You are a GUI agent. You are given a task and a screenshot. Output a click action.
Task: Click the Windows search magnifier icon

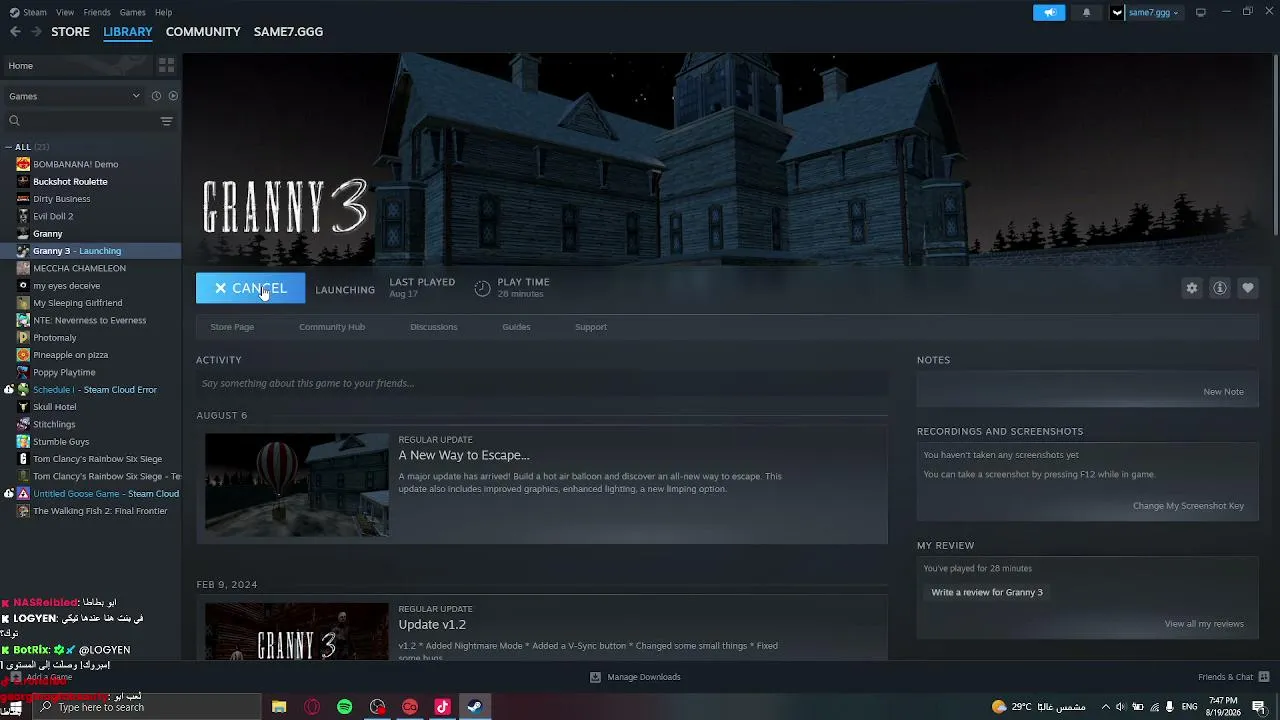point(45,707)
